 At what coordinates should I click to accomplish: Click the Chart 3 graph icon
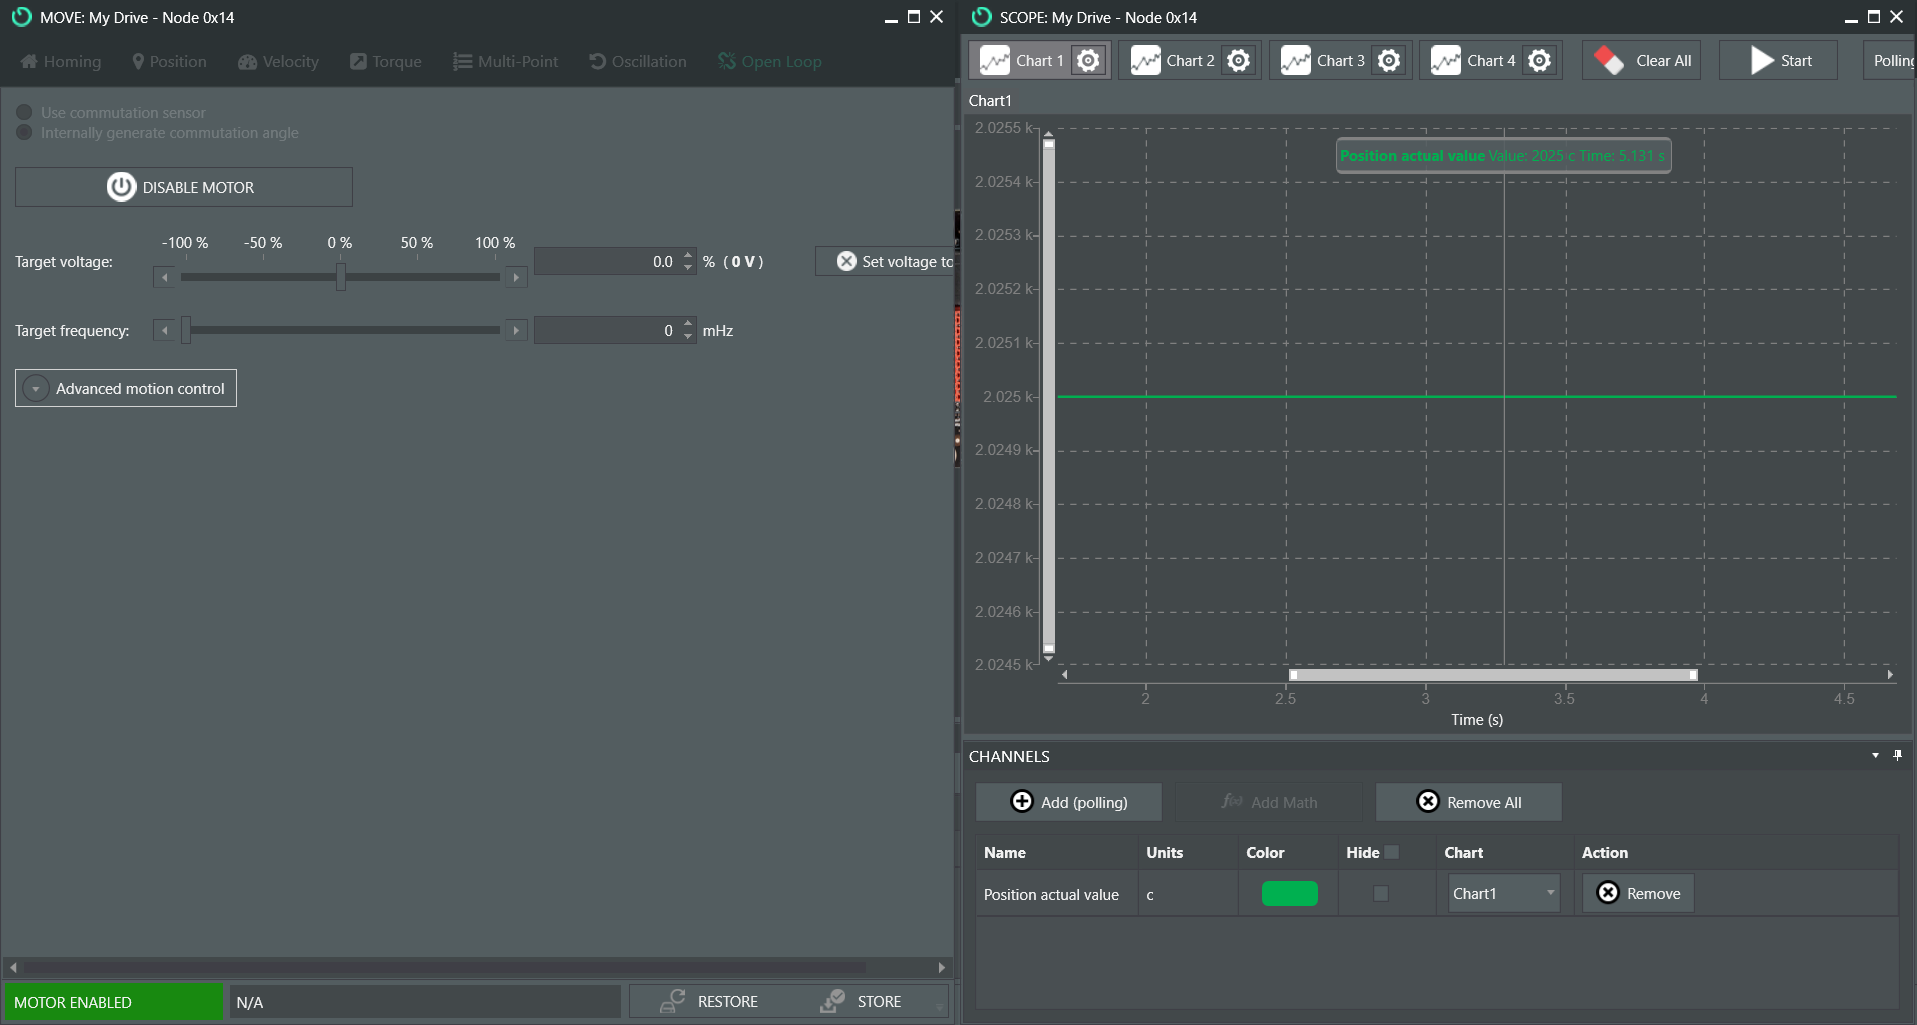pyautogui.click(x=1296, y=61)
